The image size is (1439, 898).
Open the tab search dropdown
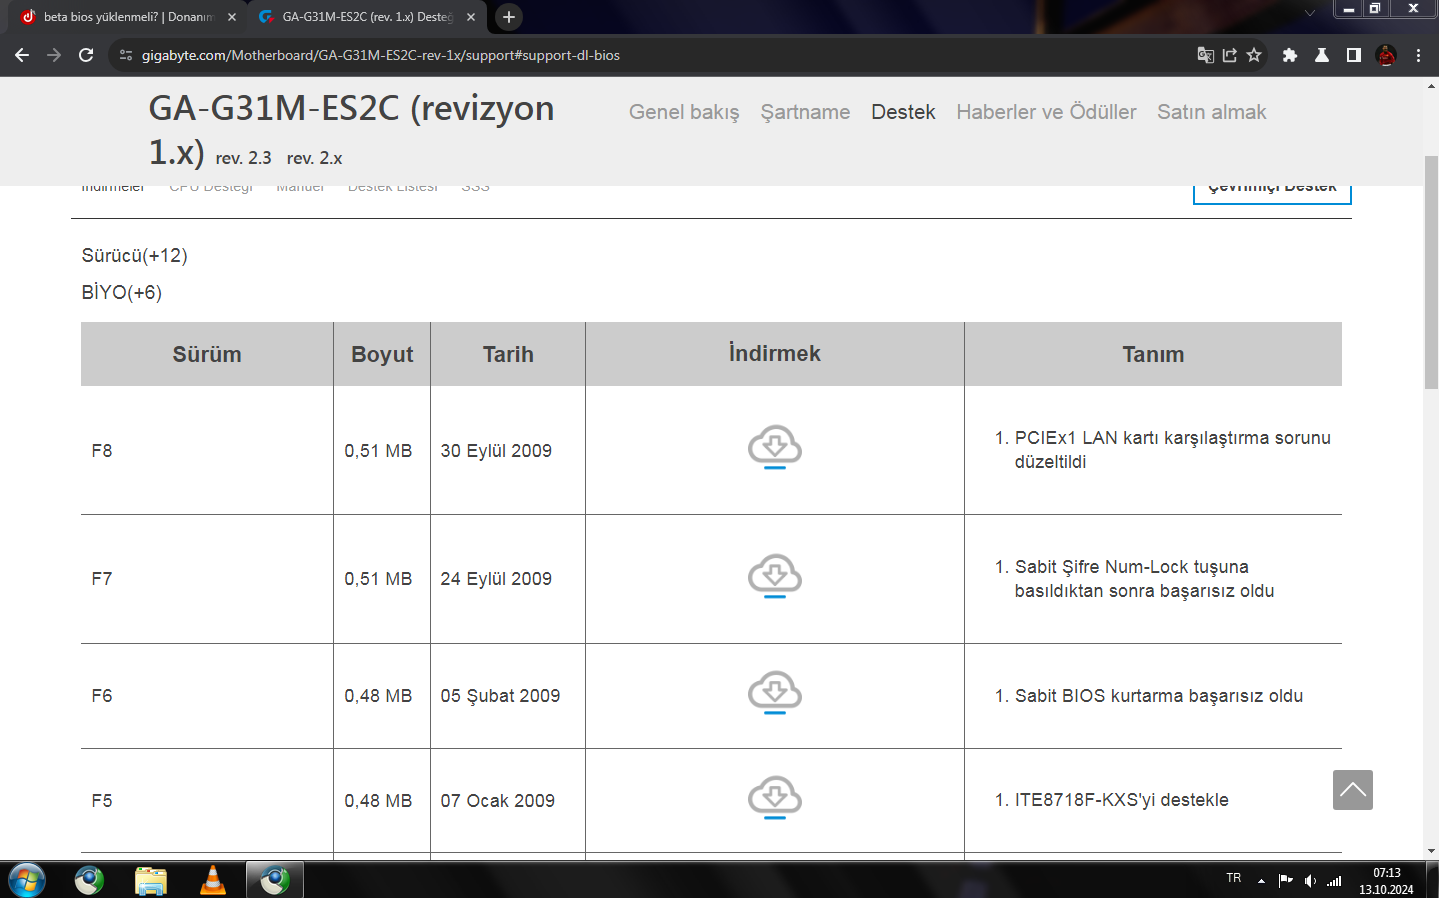[x=1310, y=13]
